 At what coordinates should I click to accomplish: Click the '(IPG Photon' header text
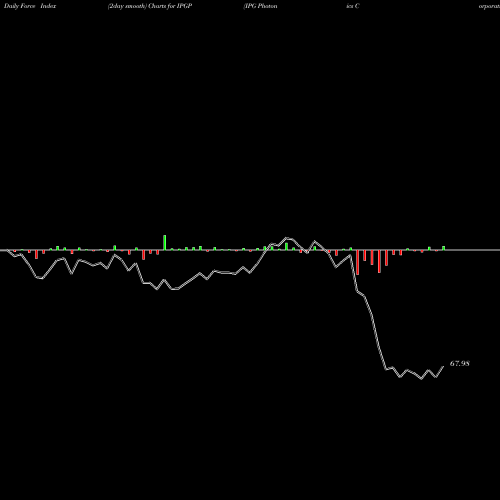tap(260, 6)
